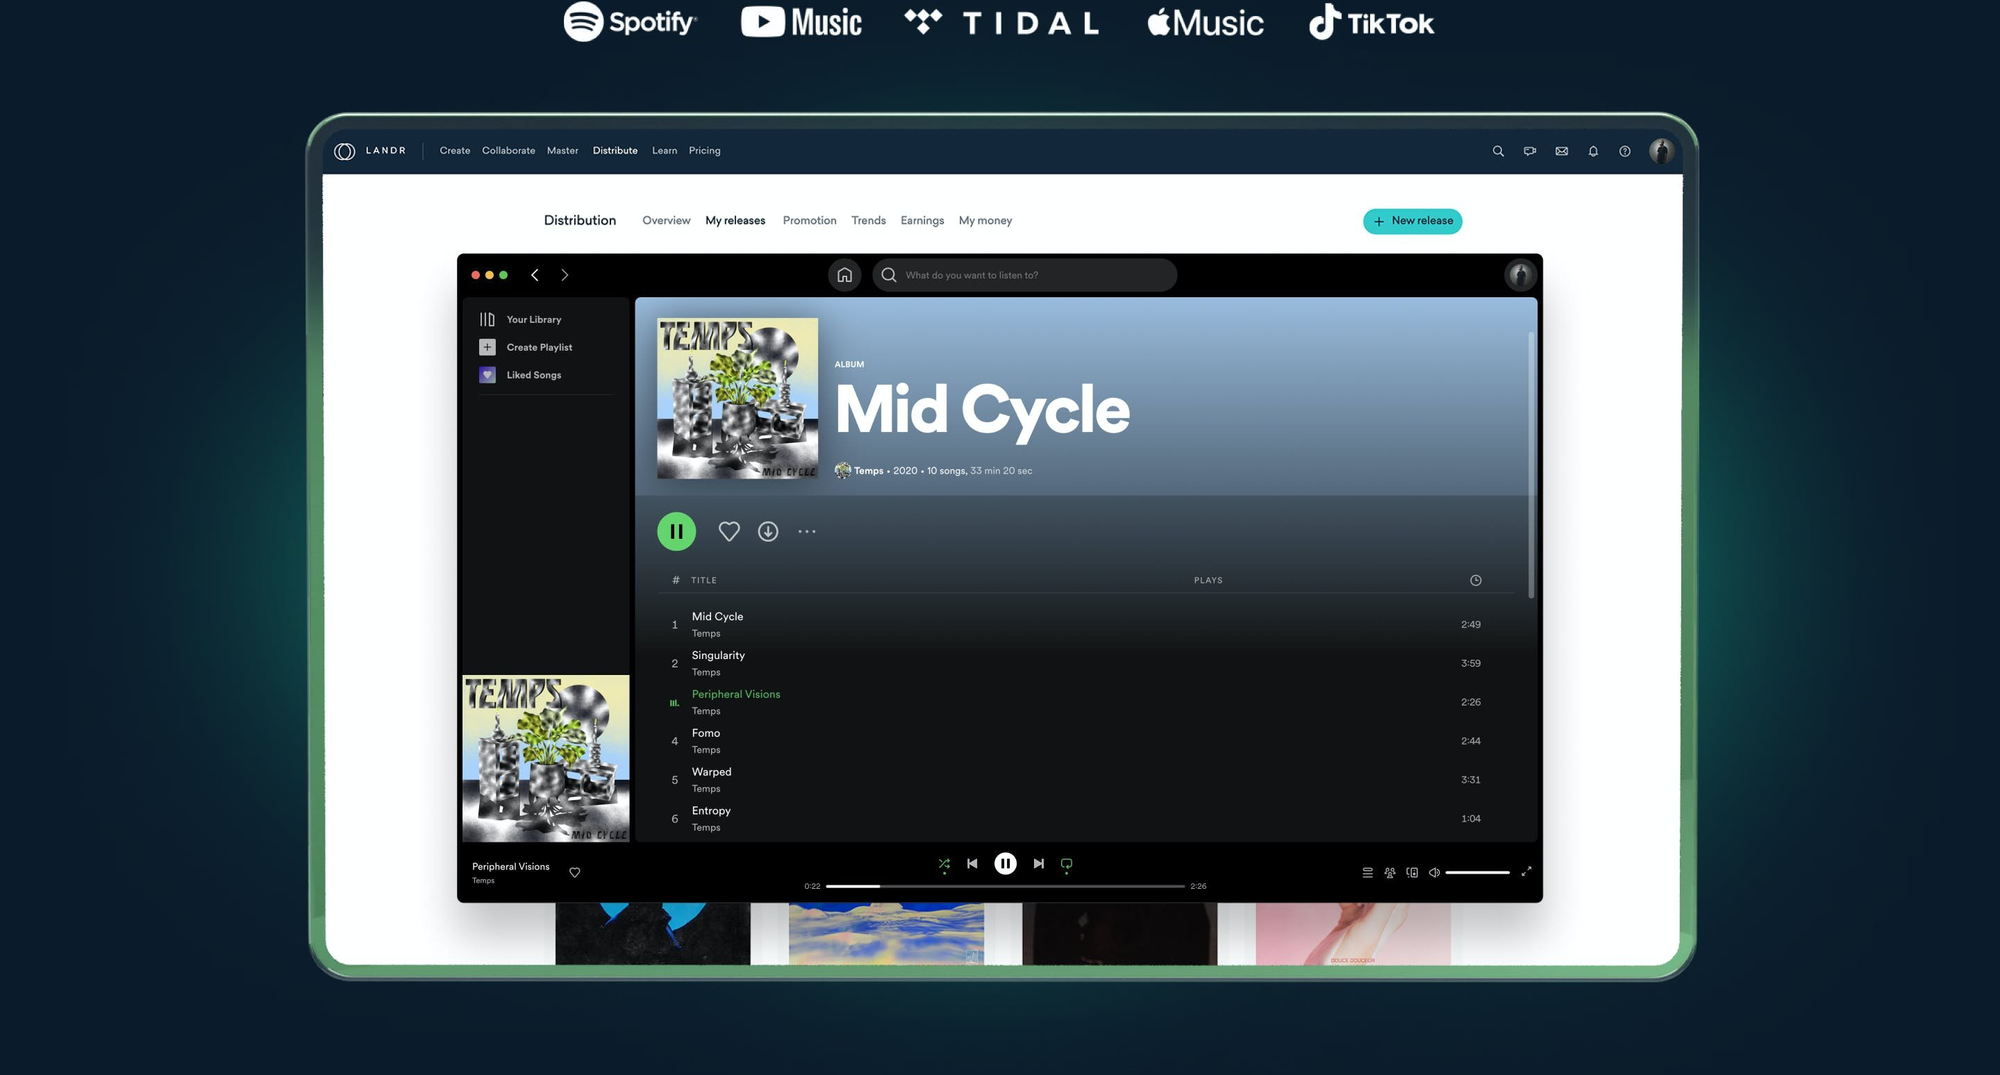This screenshot has width=2000, height=1075.
Task: Click the Spotify search input field
Action: click(x=1025, y=275)
